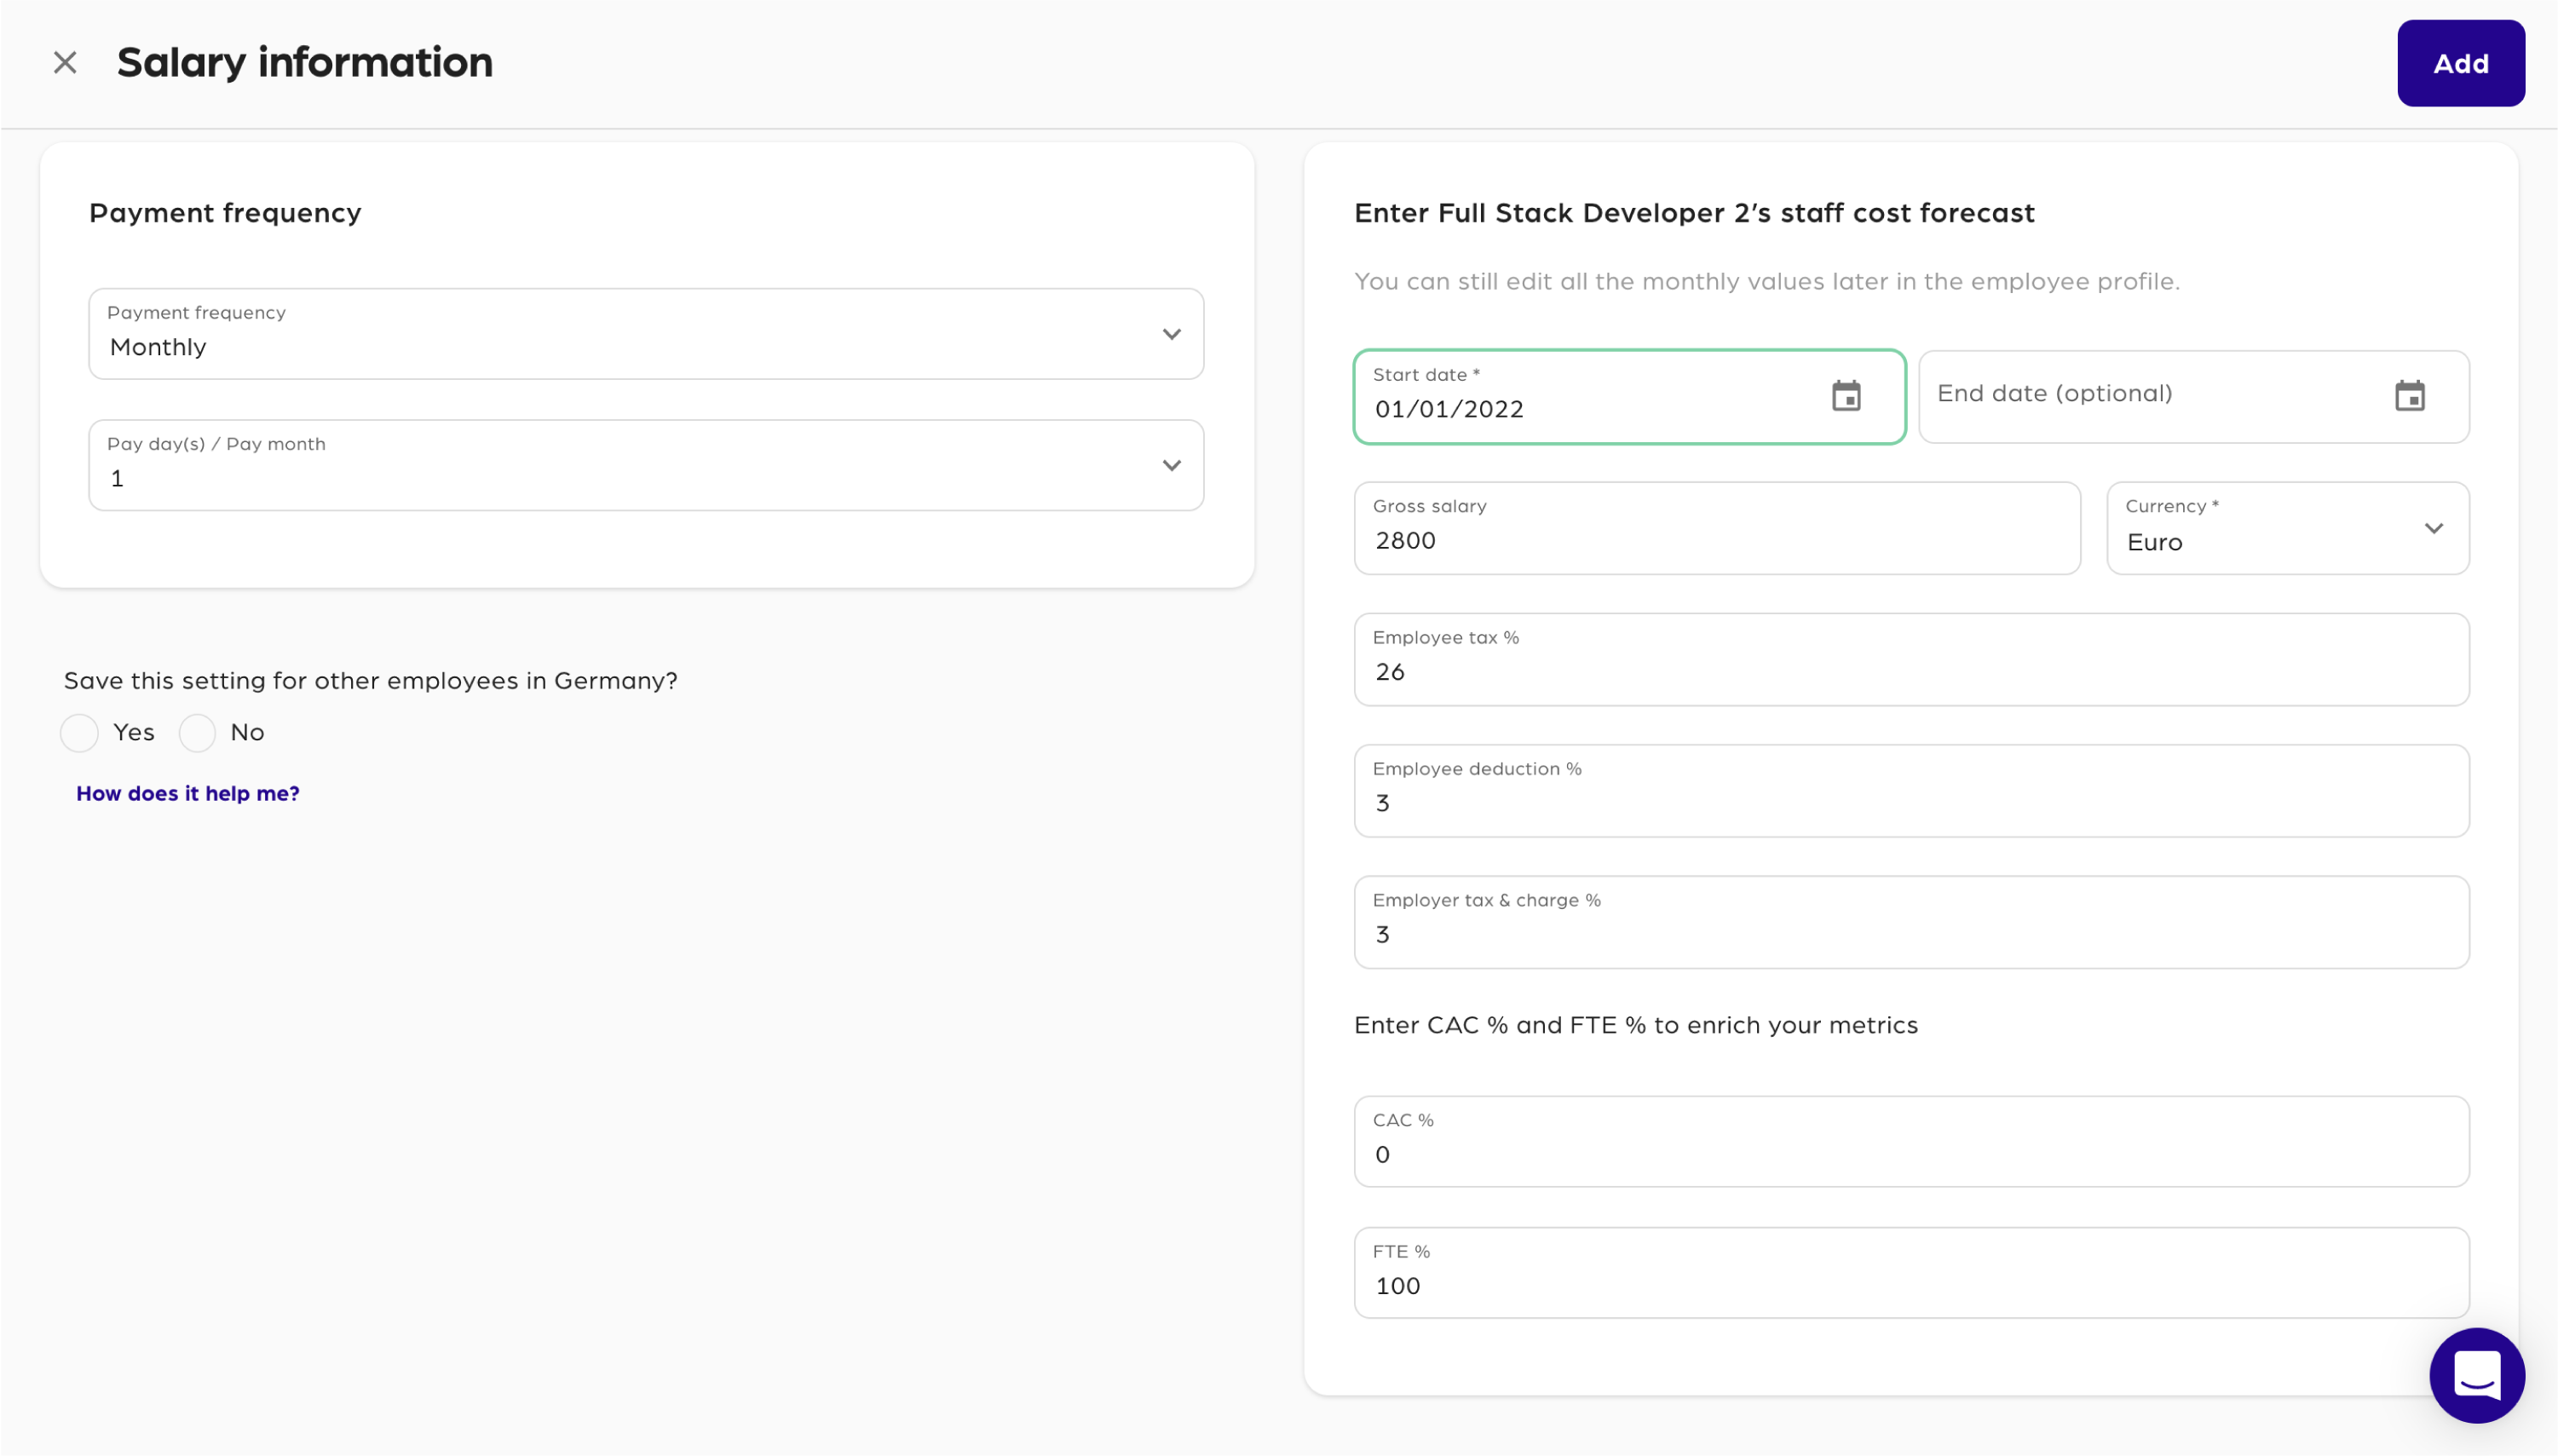Viewport: 2558px width, 1456px height.
Task: Click the Payment frequency chevron arrow
Action: pyautogui.click(x=1171, y=334)
